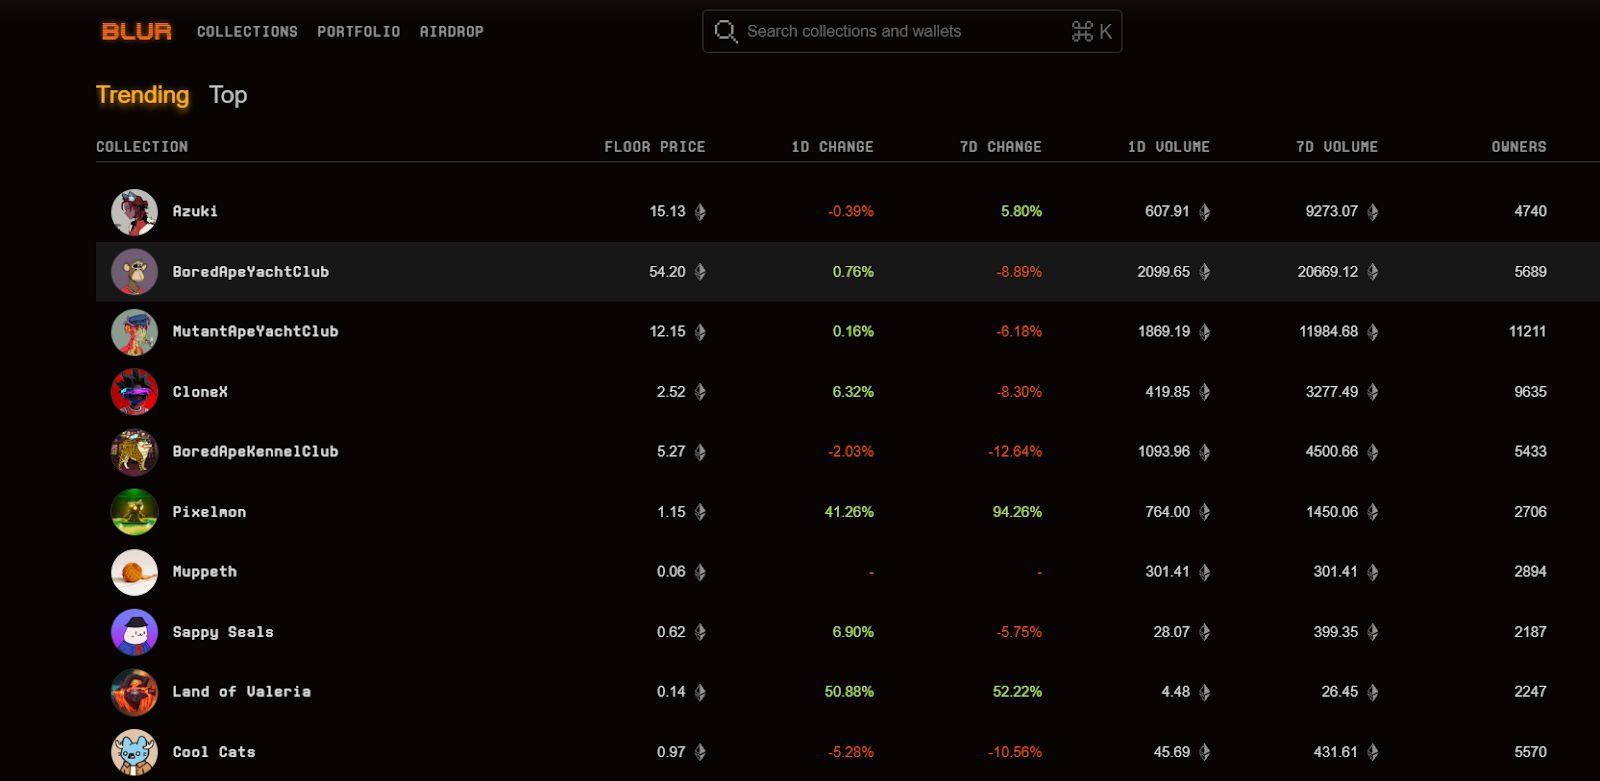Viewport: 1600px width, 781px height.
Task: Click Pixelmon 7D change 94.26%
Action: [1017, 511]
